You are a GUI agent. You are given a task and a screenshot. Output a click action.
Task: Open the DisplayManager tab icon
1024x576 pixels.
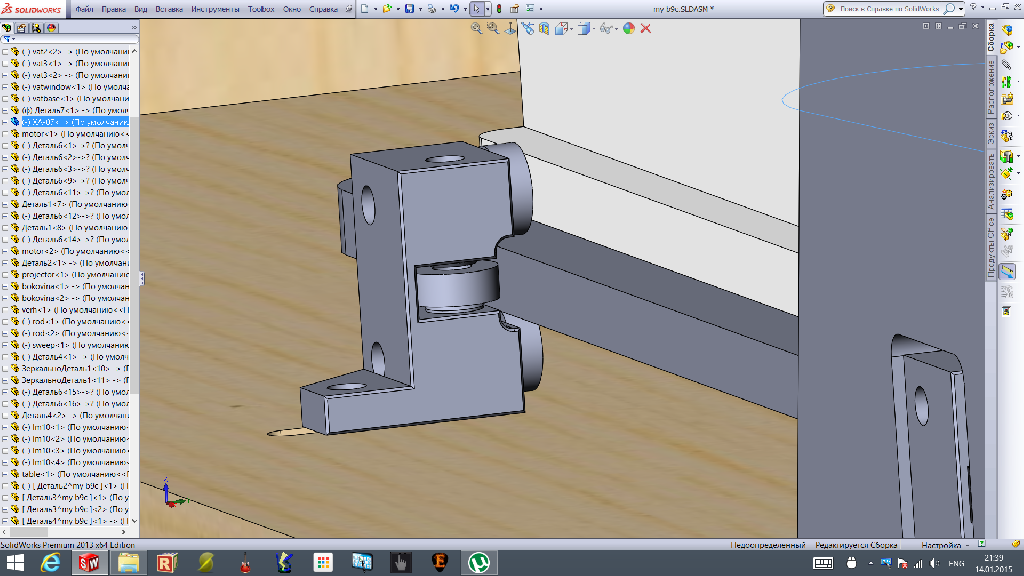(x=51, y=28)
